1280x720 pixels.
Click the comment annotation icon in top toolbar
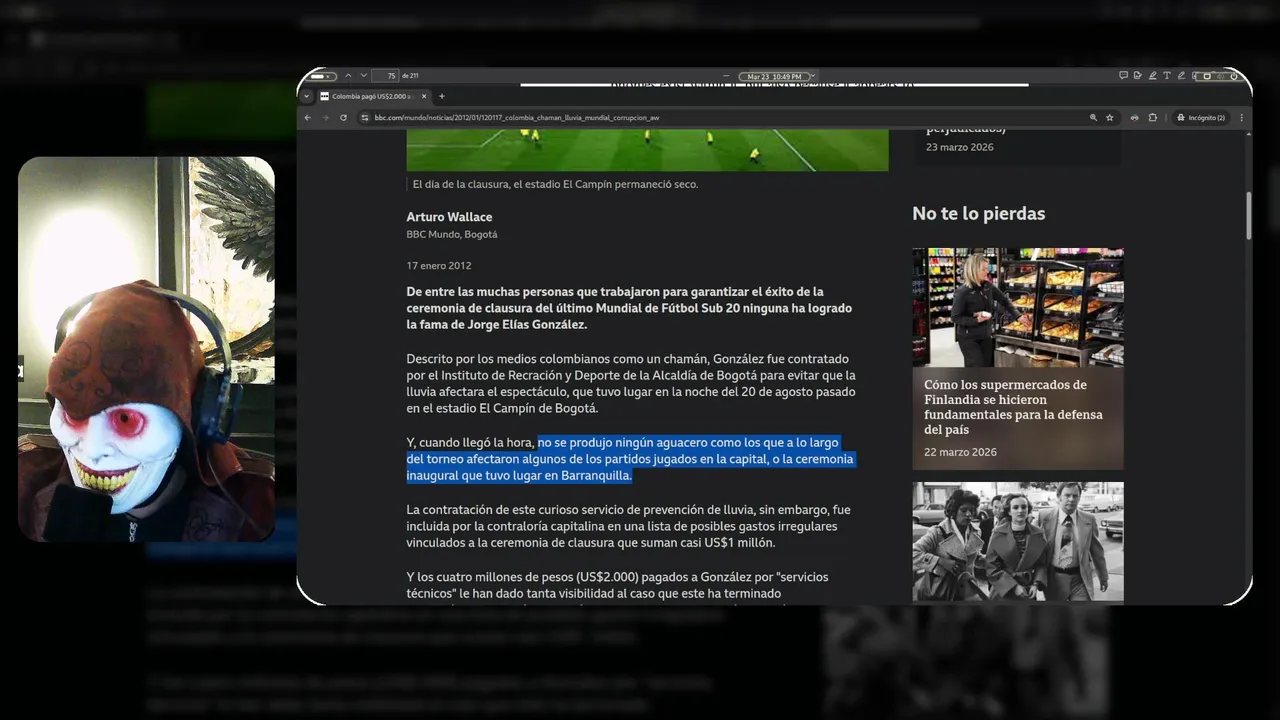click(1123, 76)
